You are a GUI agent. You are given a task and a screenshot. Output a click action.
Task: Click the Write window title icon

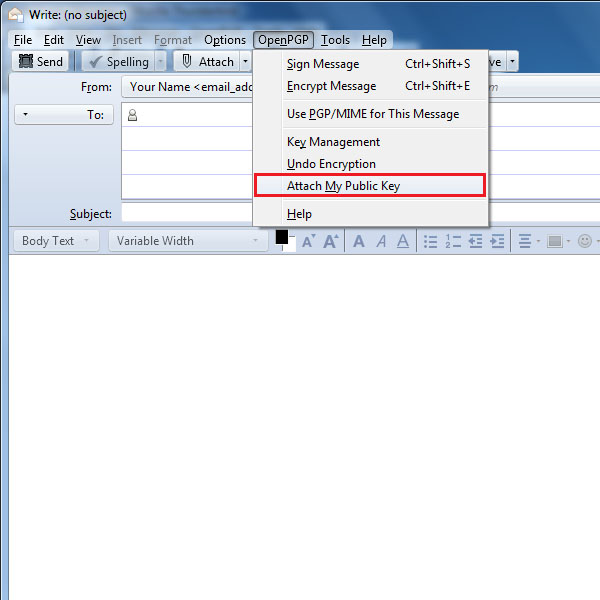point(16,15)
